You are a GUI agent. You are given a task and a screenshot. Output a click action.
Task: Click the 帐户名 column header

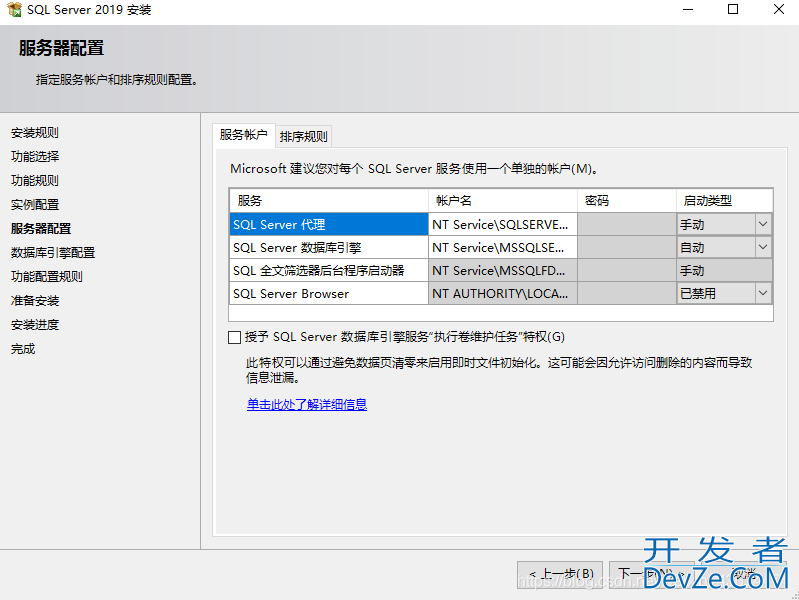click(502, 200)
